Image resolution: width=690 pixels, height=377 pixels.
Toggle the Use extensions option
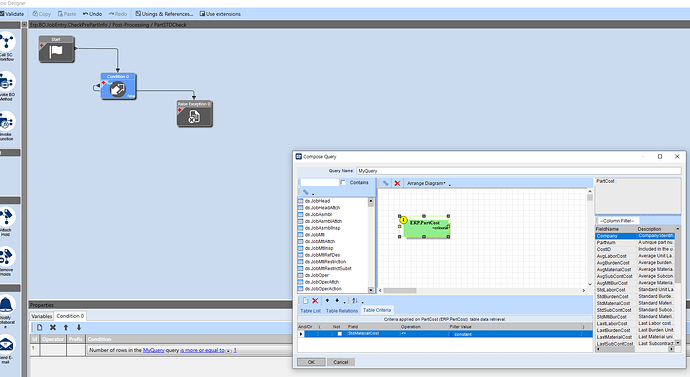[220, 14]
